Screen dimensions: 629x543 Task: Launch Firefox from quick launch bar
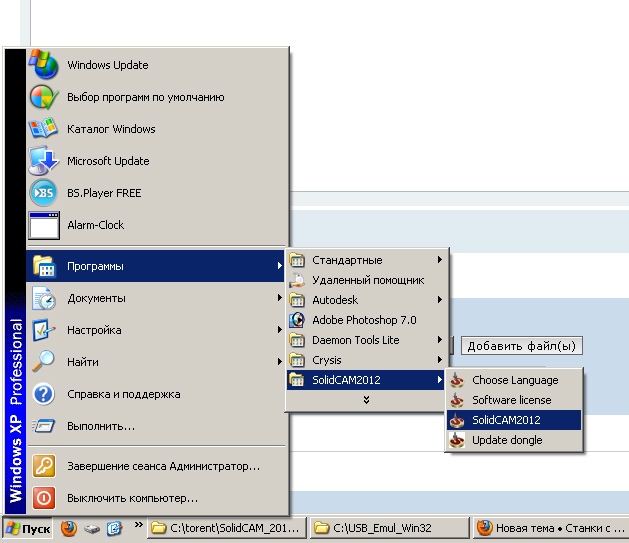pos(69,529)
